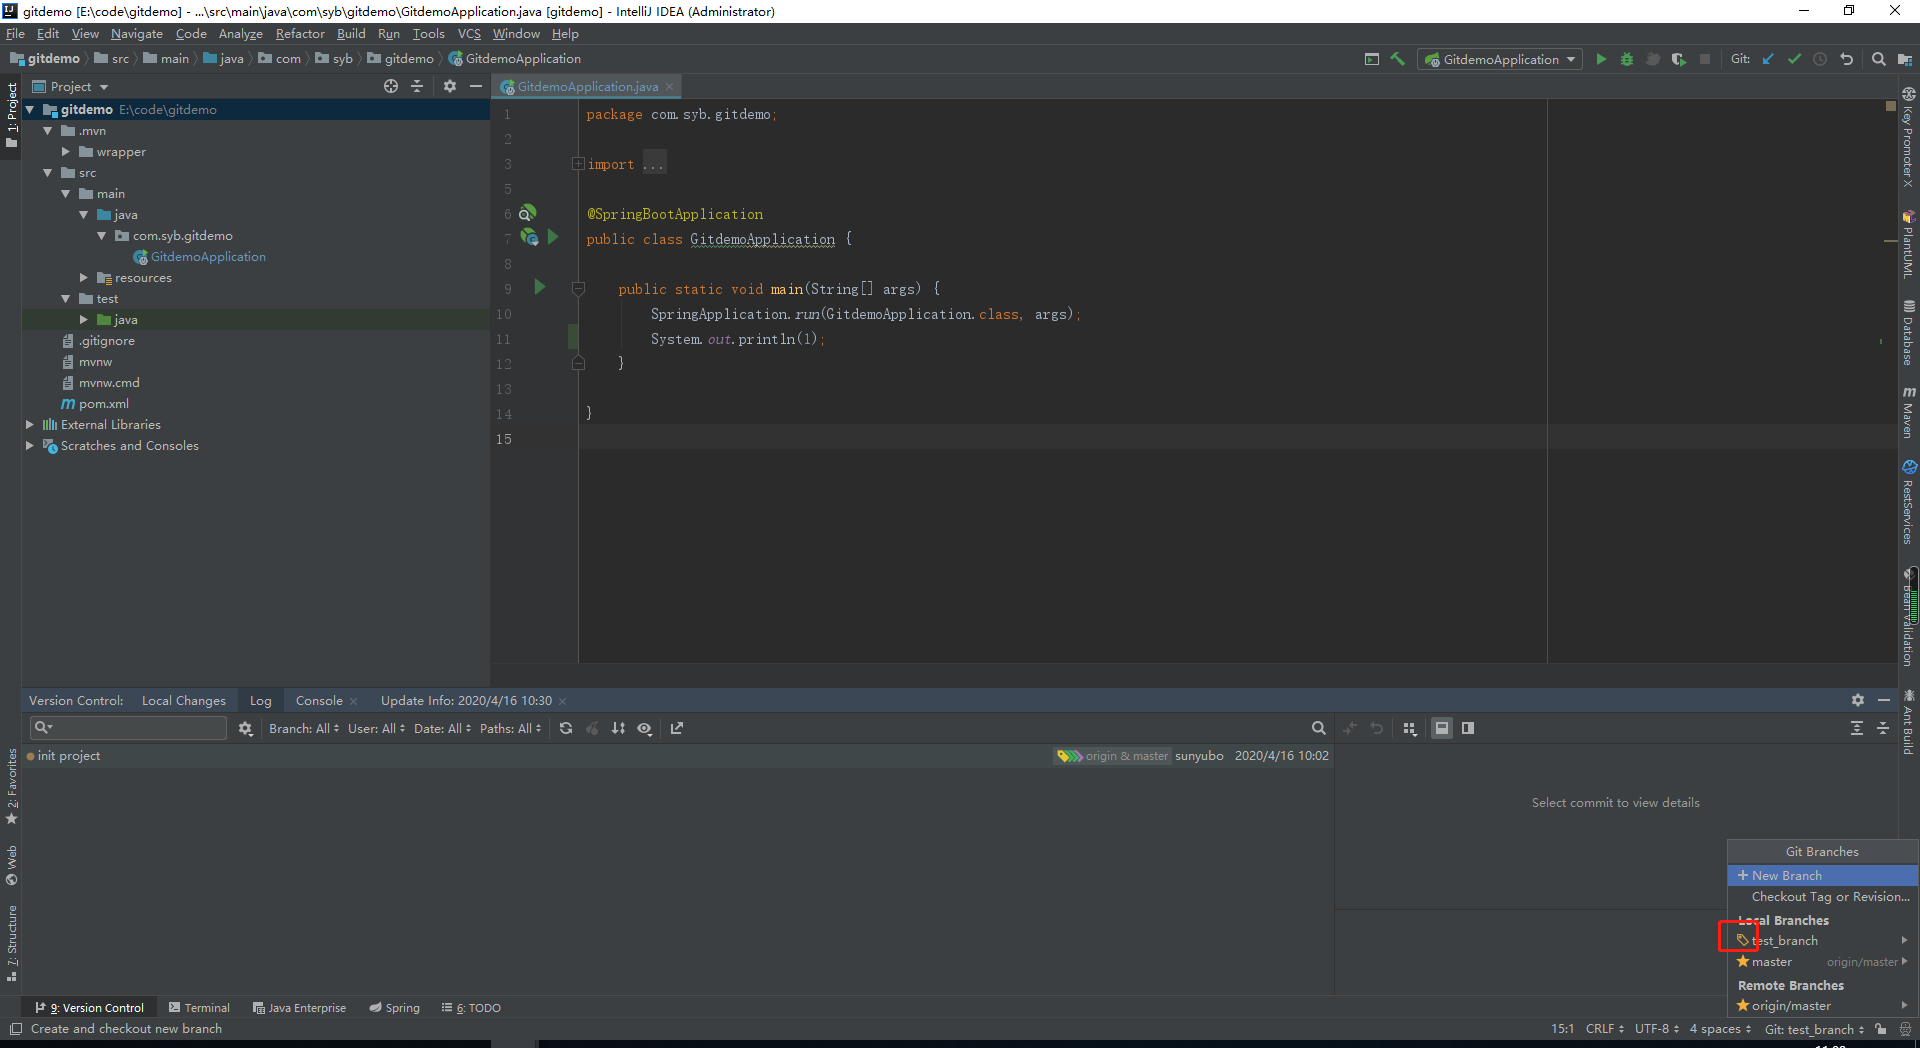Viewport: 1920px width, 1048px height.
Task: Open the Navigate menu
Action: (x=136, y=33)
